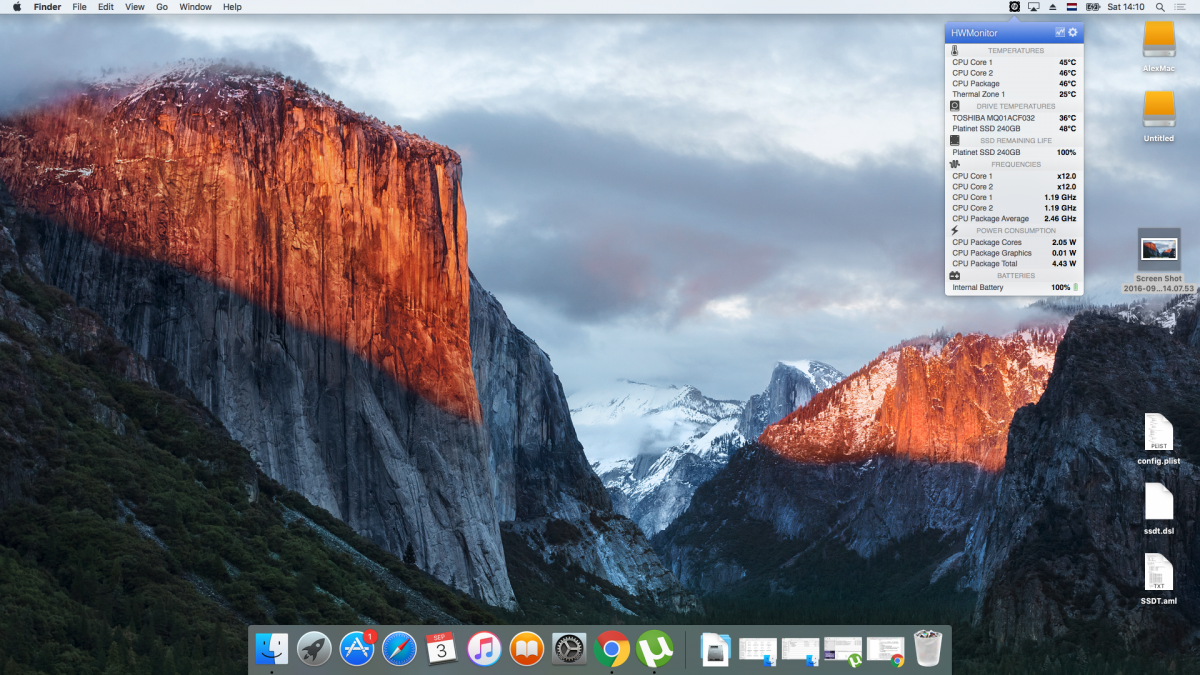Click the Sat 14:10 clock

coord(1125,7)
